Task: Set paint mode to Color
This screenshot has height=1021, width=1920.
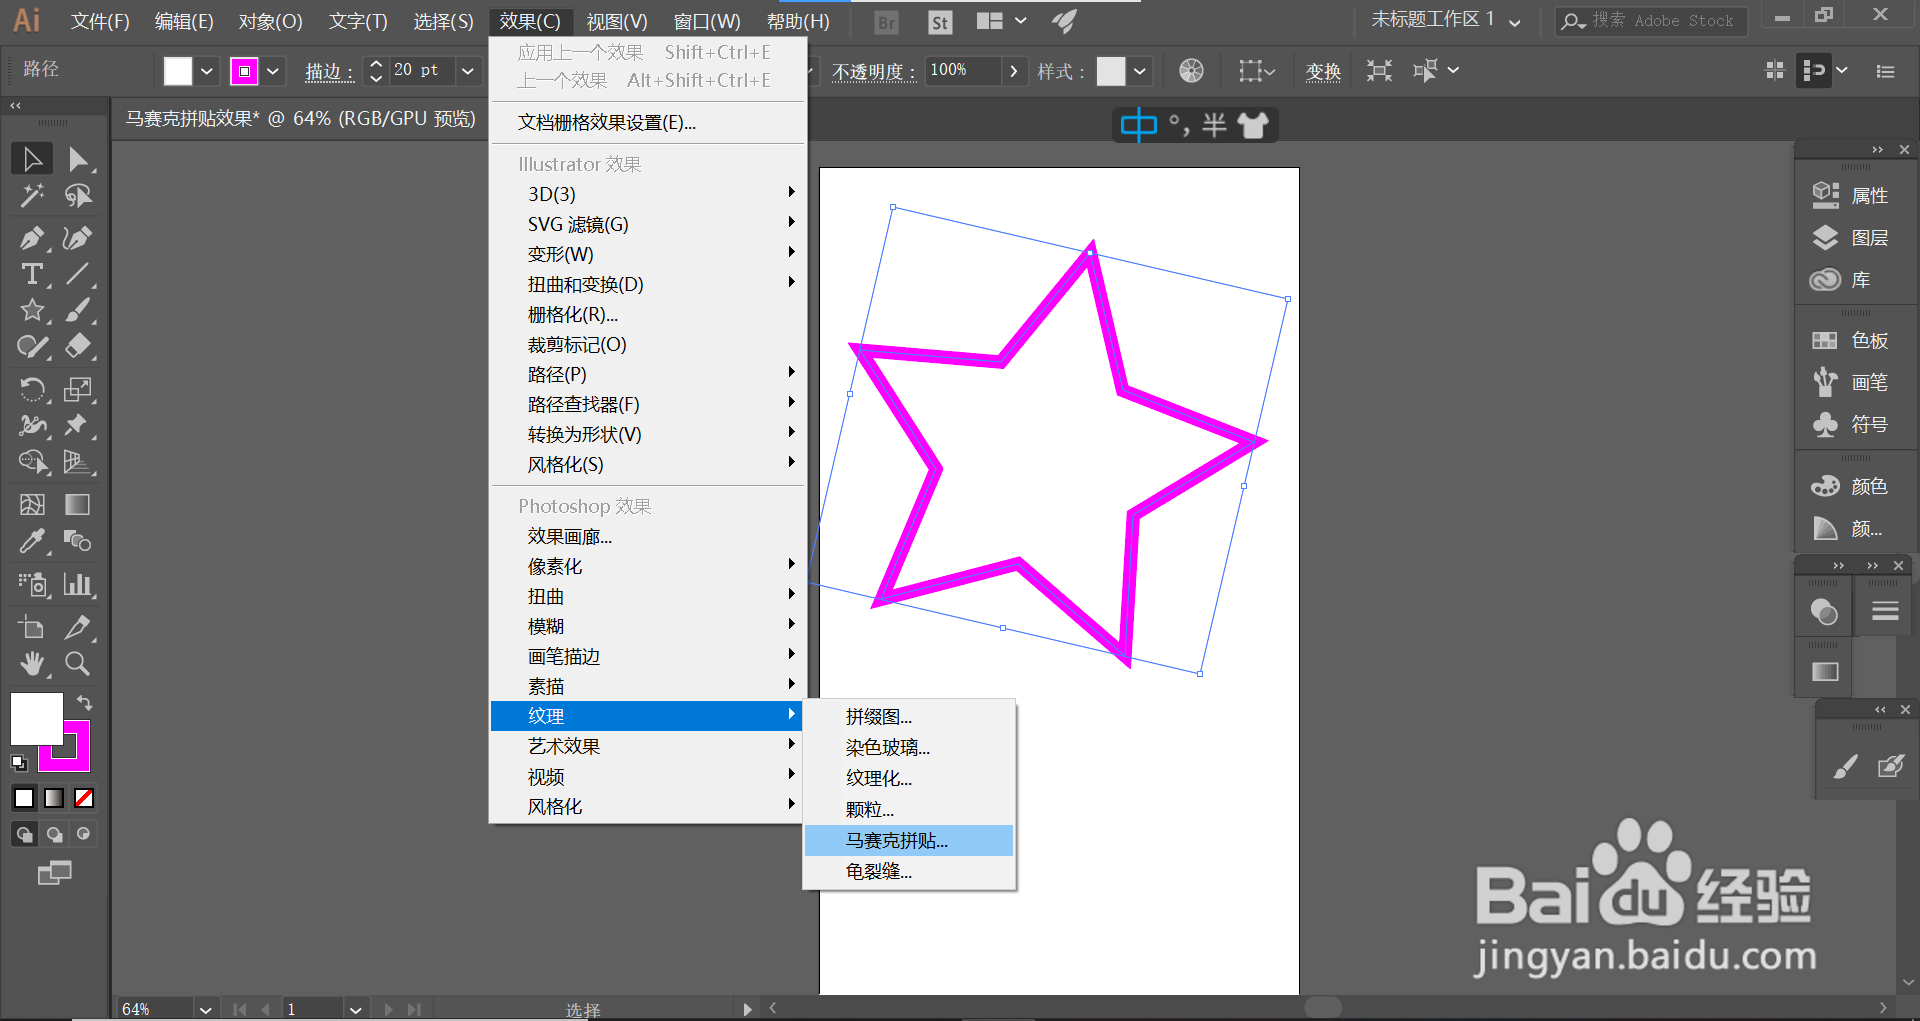Action: [24, 798]
